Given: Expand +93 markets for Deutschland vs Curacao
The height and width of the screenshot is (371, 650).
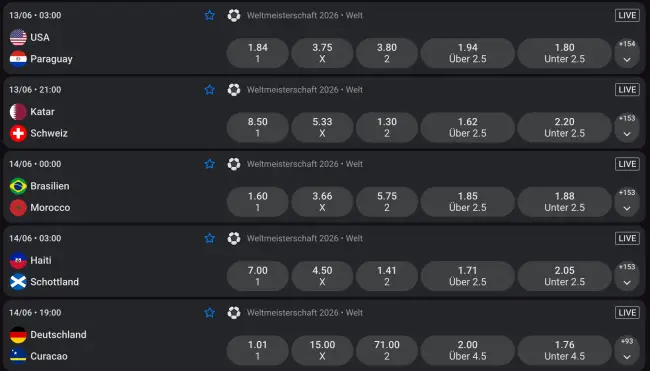Looking at the screenshot, I should pyautogui.click(x=627, y=350).
